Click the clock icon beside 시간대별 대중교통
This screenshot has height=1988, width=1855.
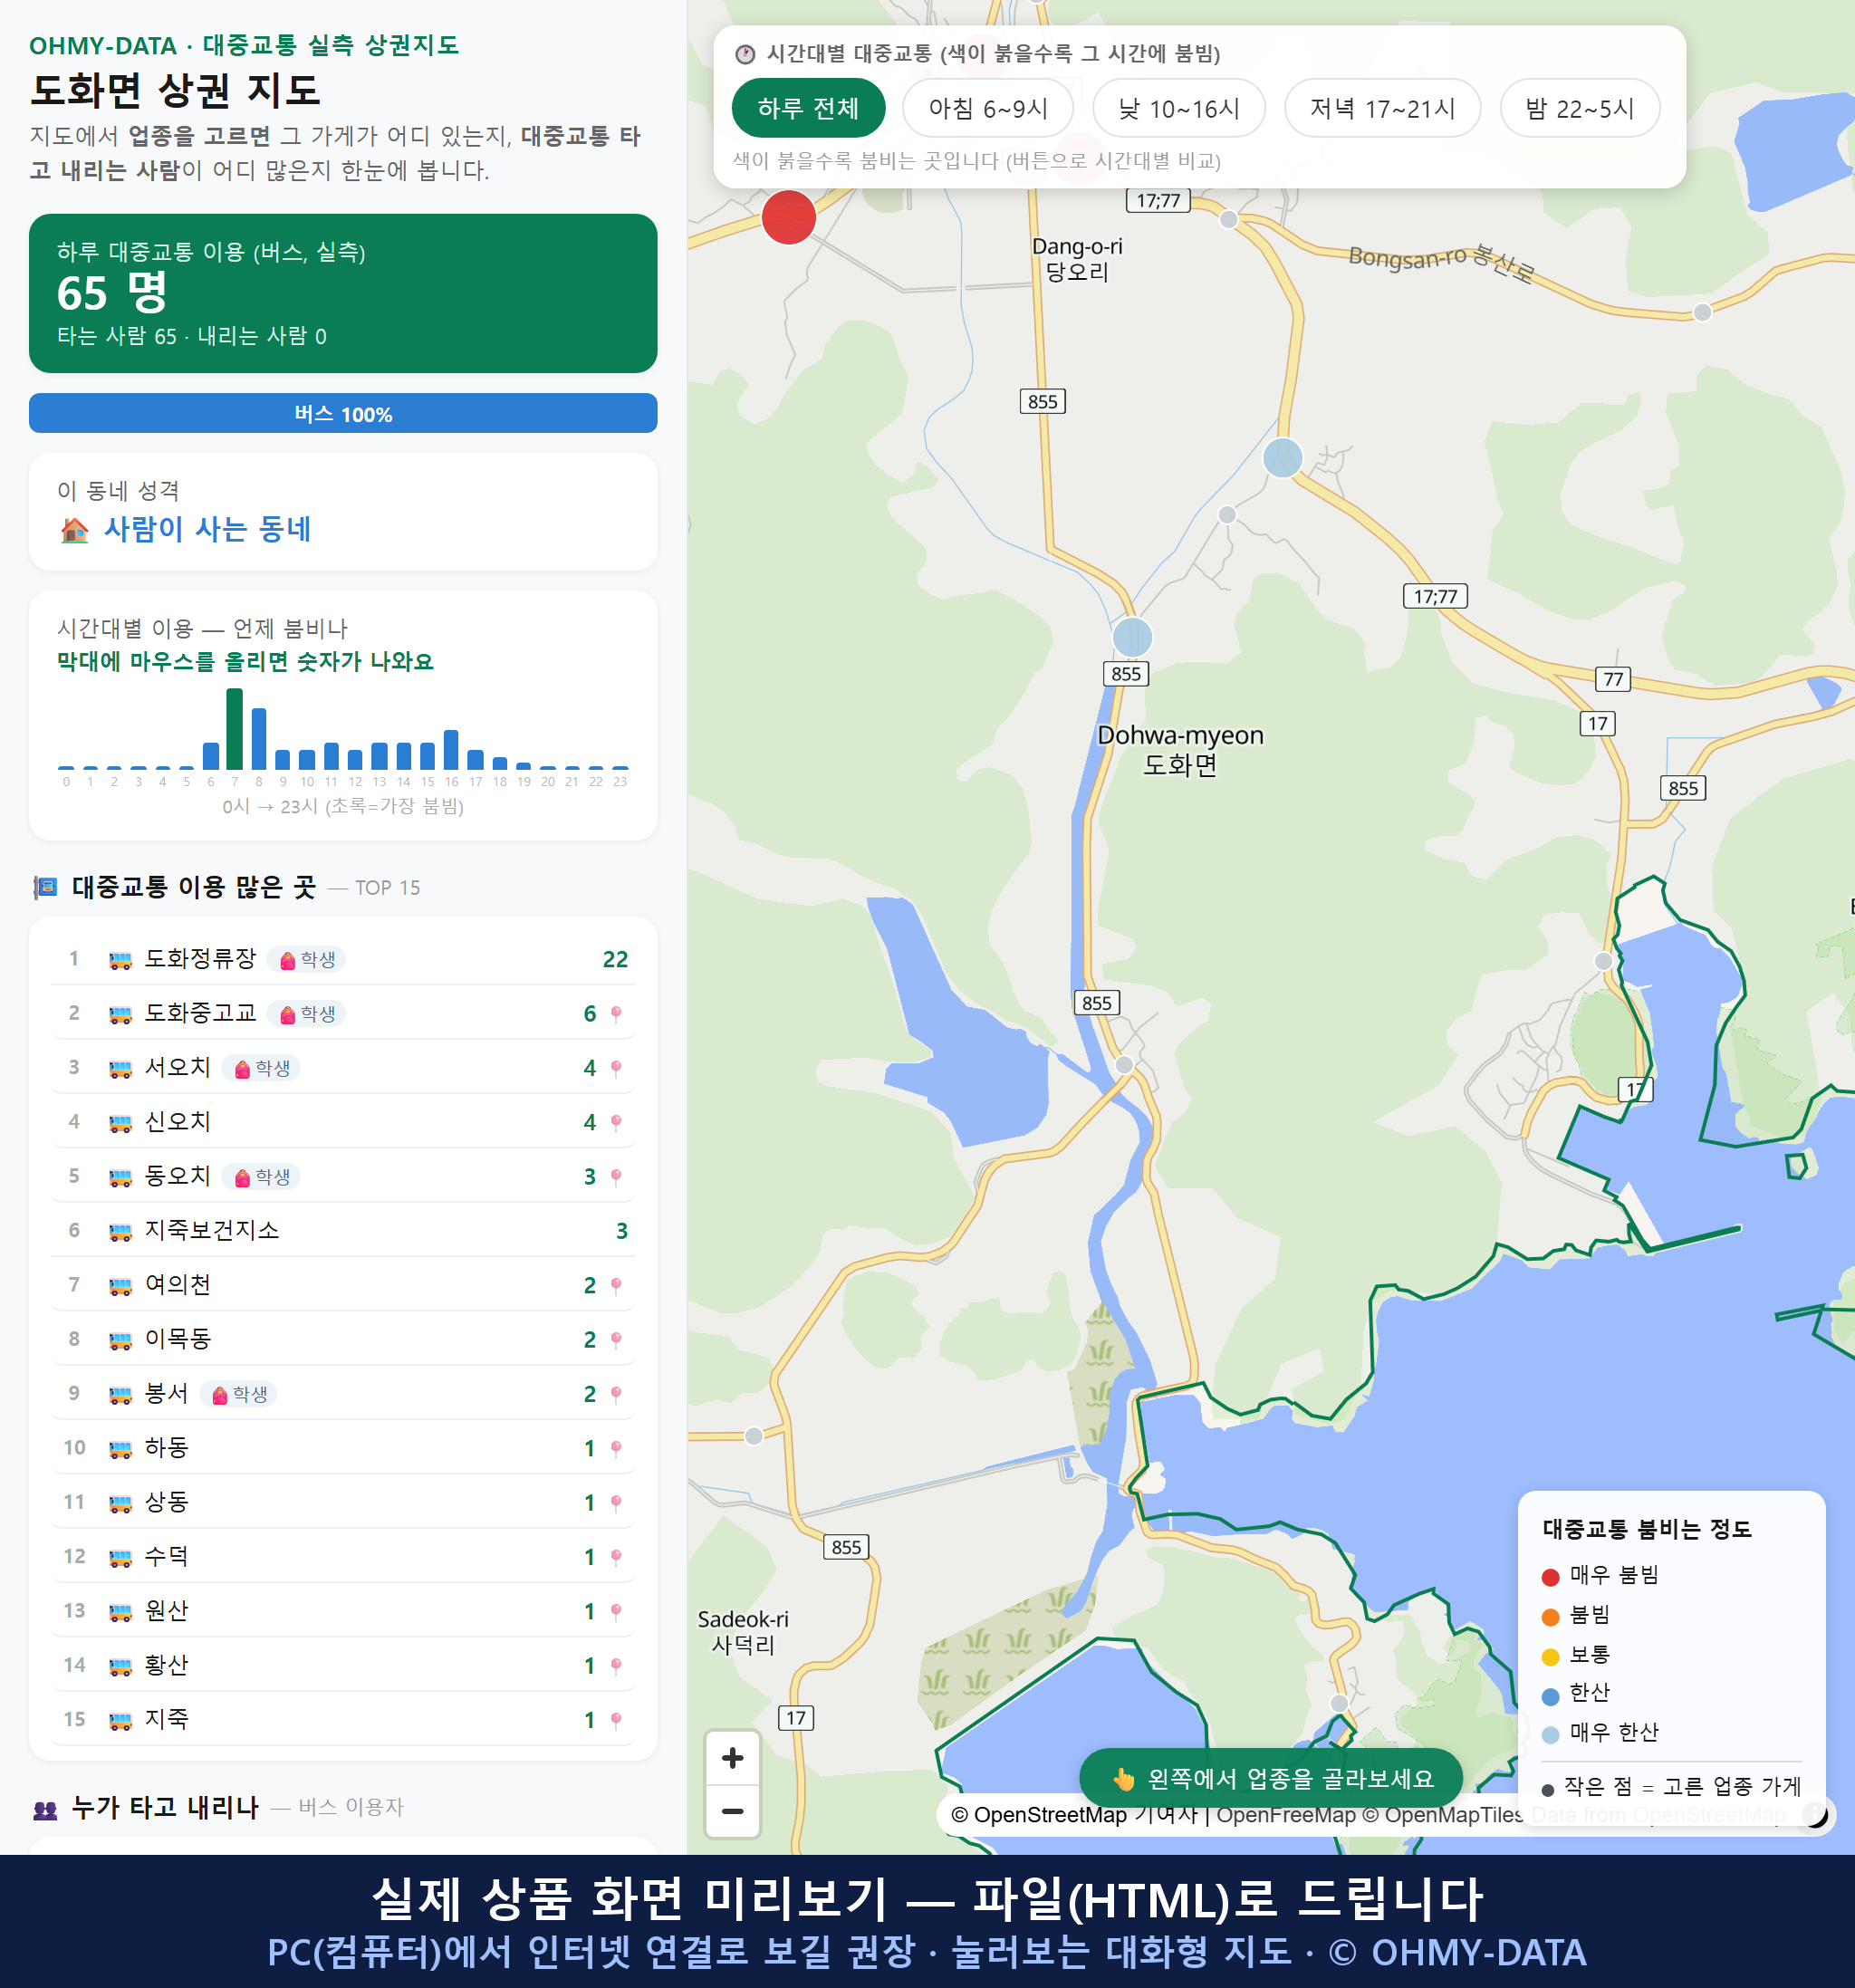[745, 54]
